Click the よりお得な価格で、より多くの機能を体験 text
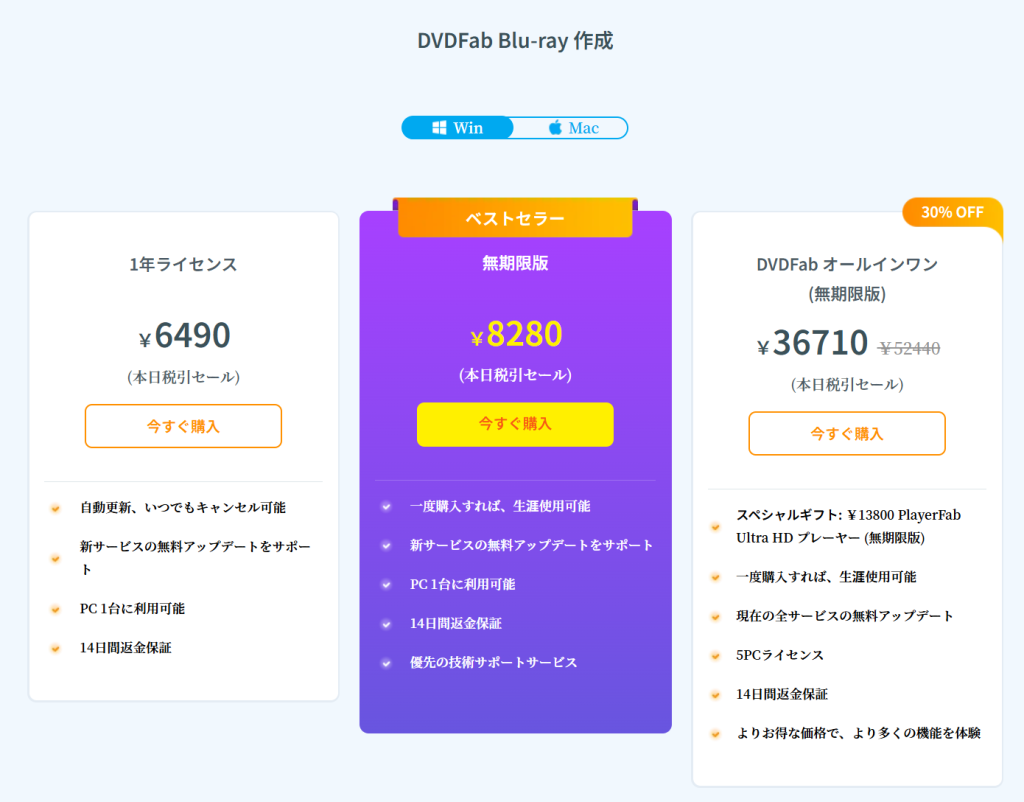1024x802 pixels. click(x=858, y=733)
